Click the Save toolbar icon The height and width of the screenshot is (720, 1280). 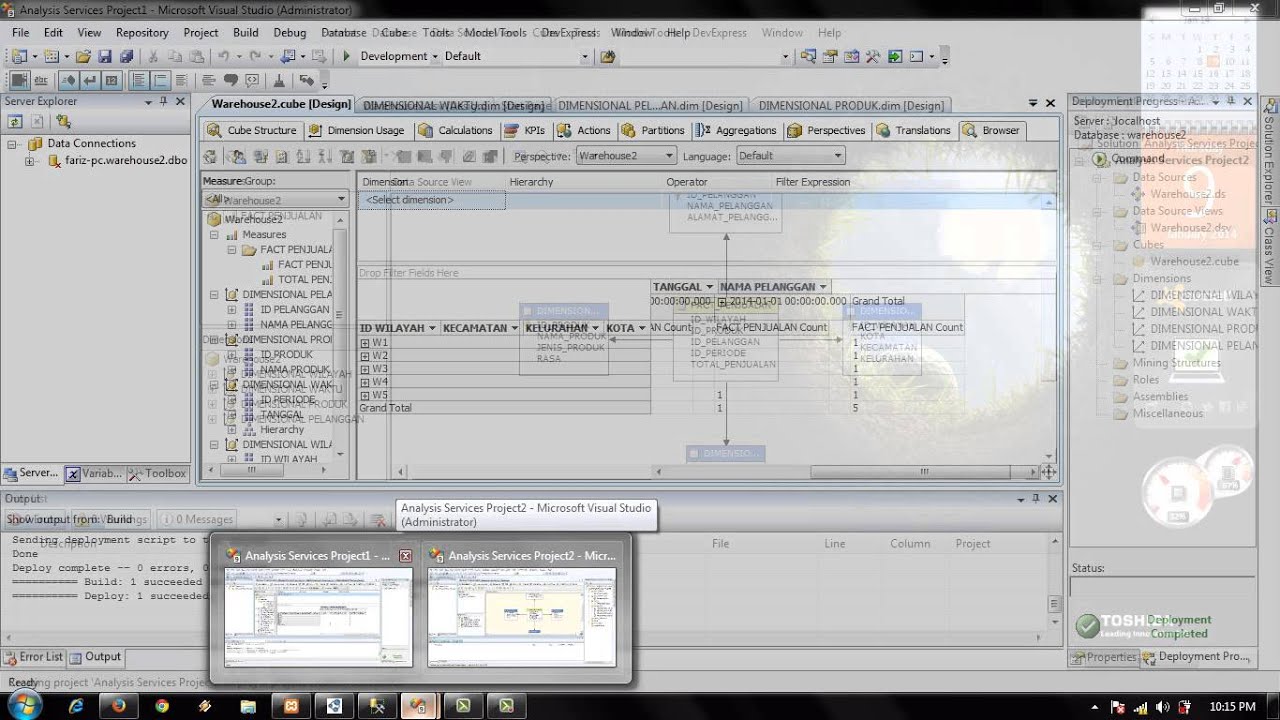[104, 57]
